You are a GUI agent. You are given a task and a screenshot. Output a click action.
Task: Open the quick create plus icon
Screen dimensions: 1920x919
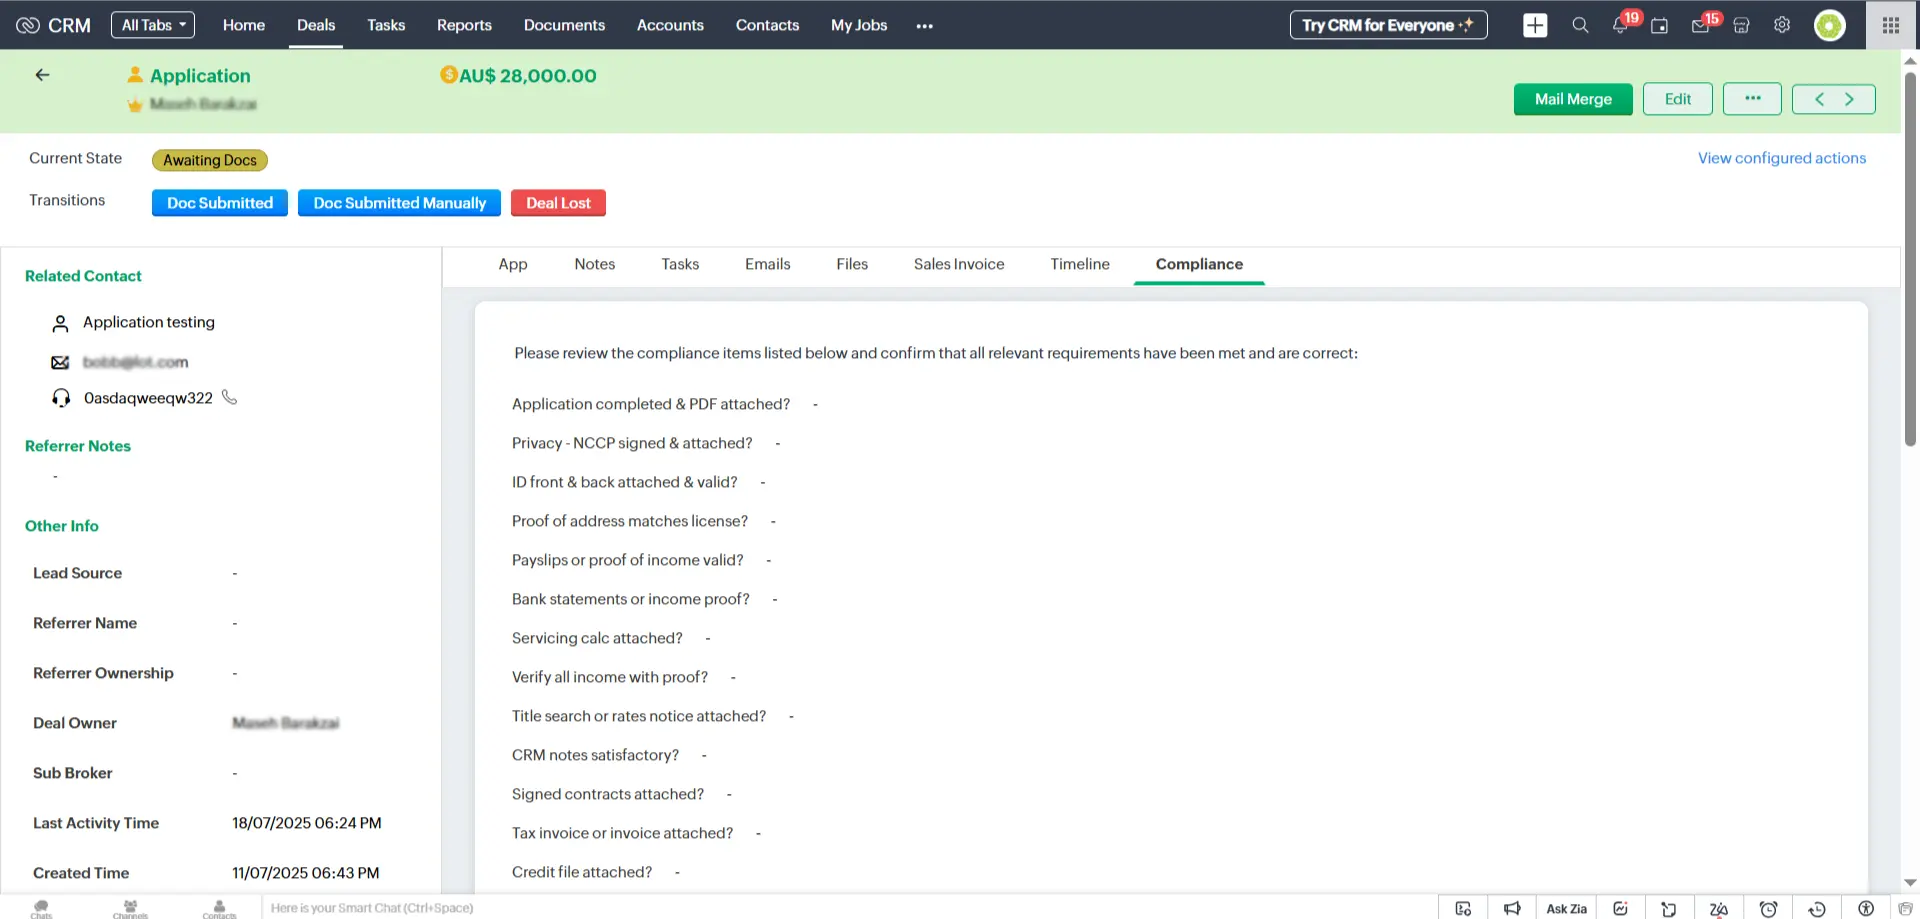1536,25
